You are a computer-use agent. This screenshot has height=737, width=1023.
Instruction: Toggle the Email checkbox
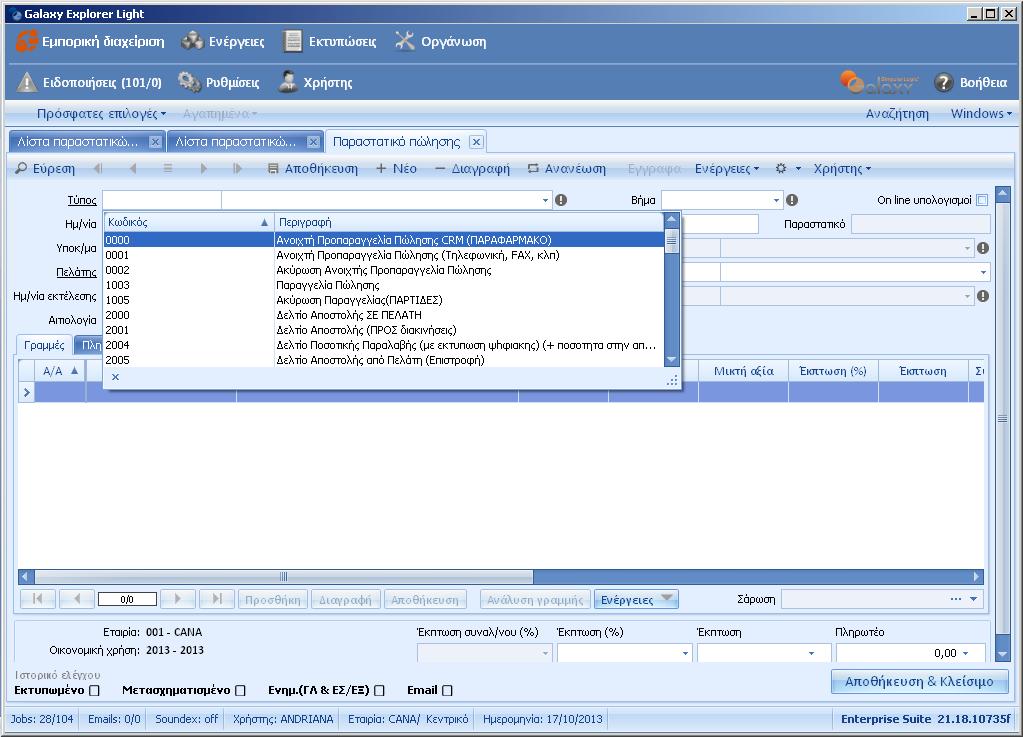tap(448, 690)
